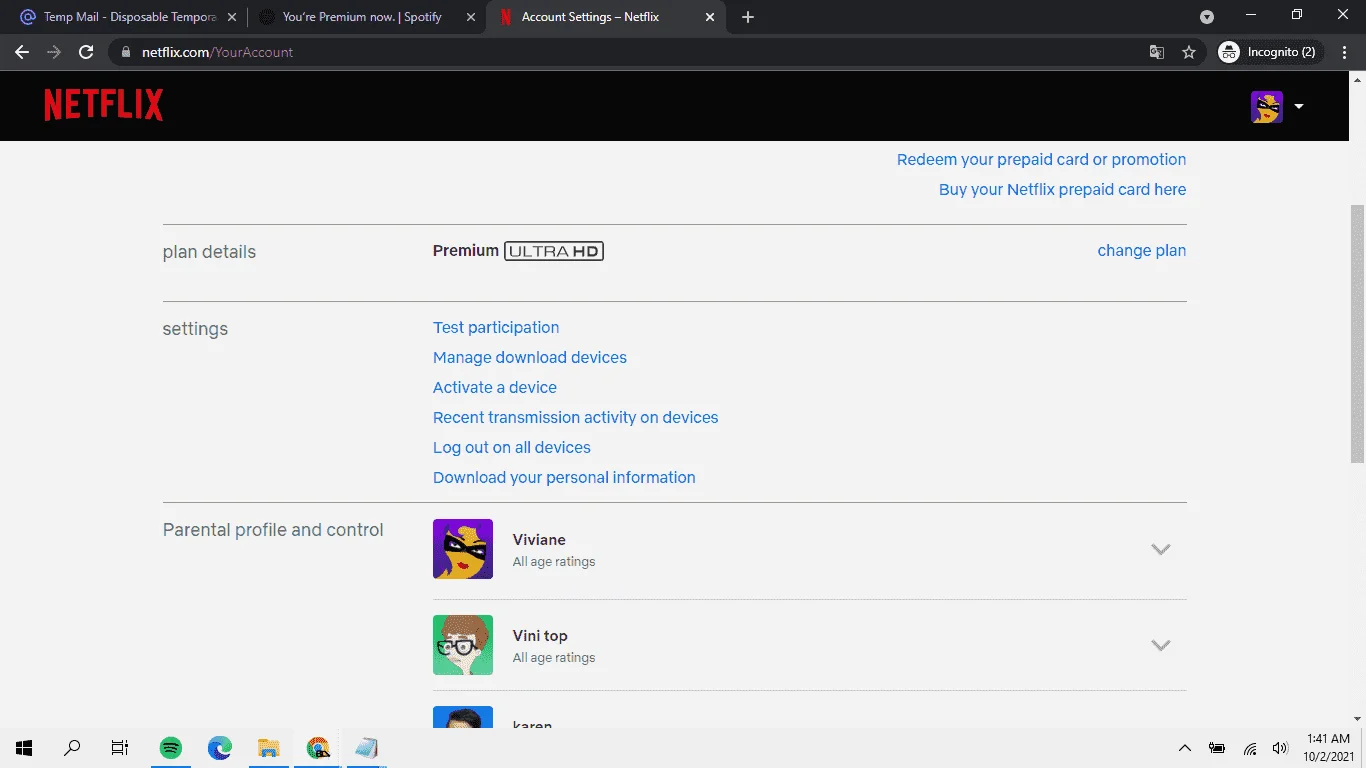Screen dimensions: 1366x768
Task: Go back with the browser back arrow
Action: point(22,52)
